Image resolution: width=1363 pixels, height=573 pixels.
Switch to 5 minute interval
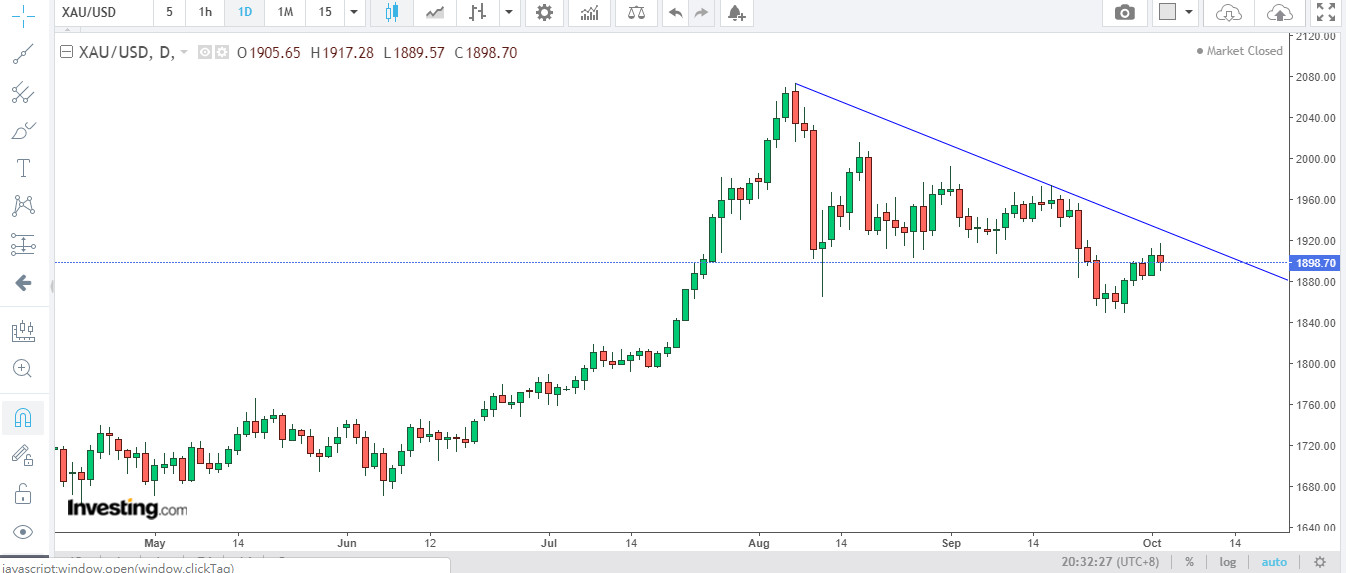tap(170, 12)
